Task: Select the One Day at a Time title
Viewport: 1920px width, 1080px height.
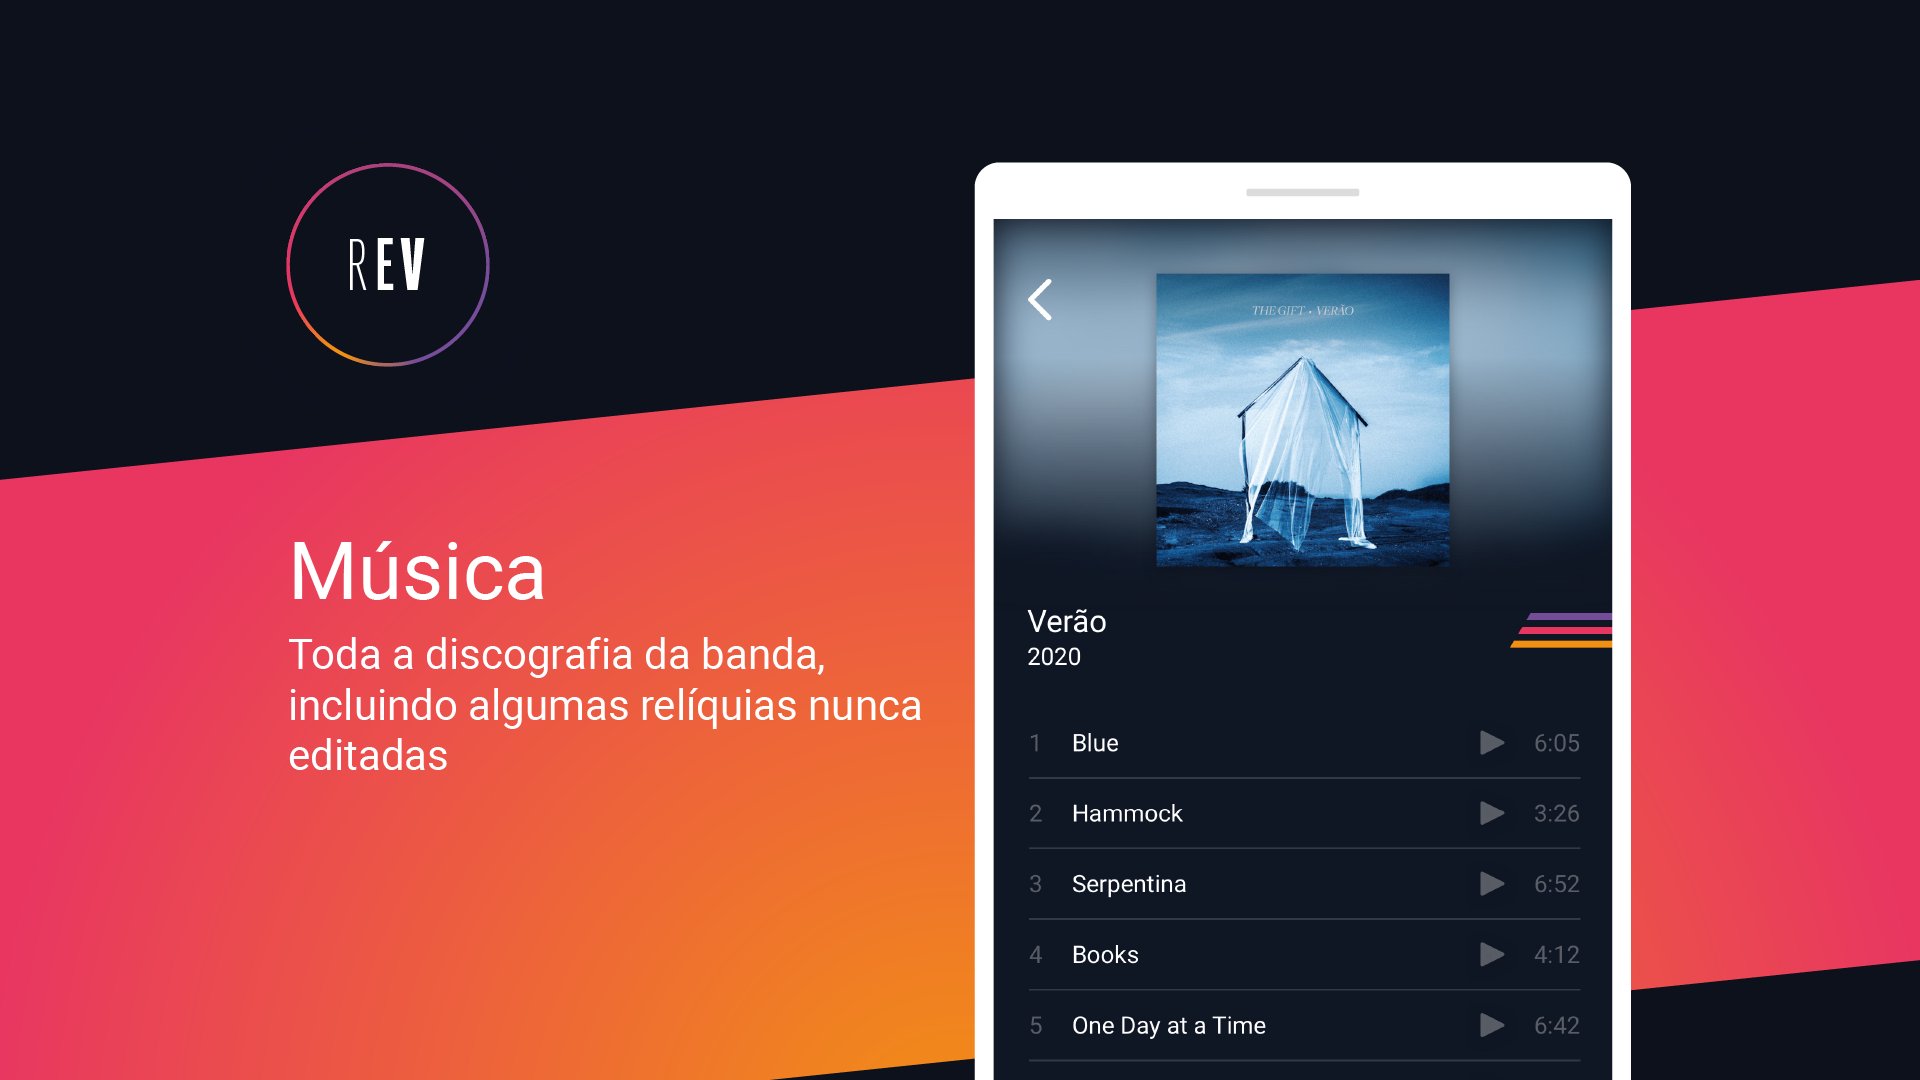Action: click(1169, 1025)
